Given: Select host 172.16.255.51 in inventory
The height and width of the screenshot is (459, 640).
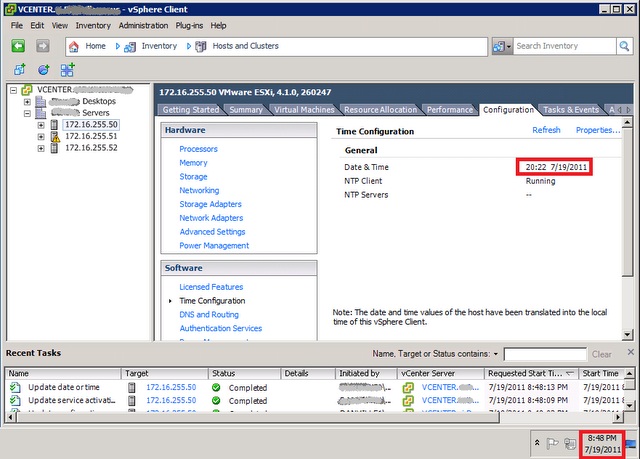Looking at the screenshot, I should click(91, 136).
